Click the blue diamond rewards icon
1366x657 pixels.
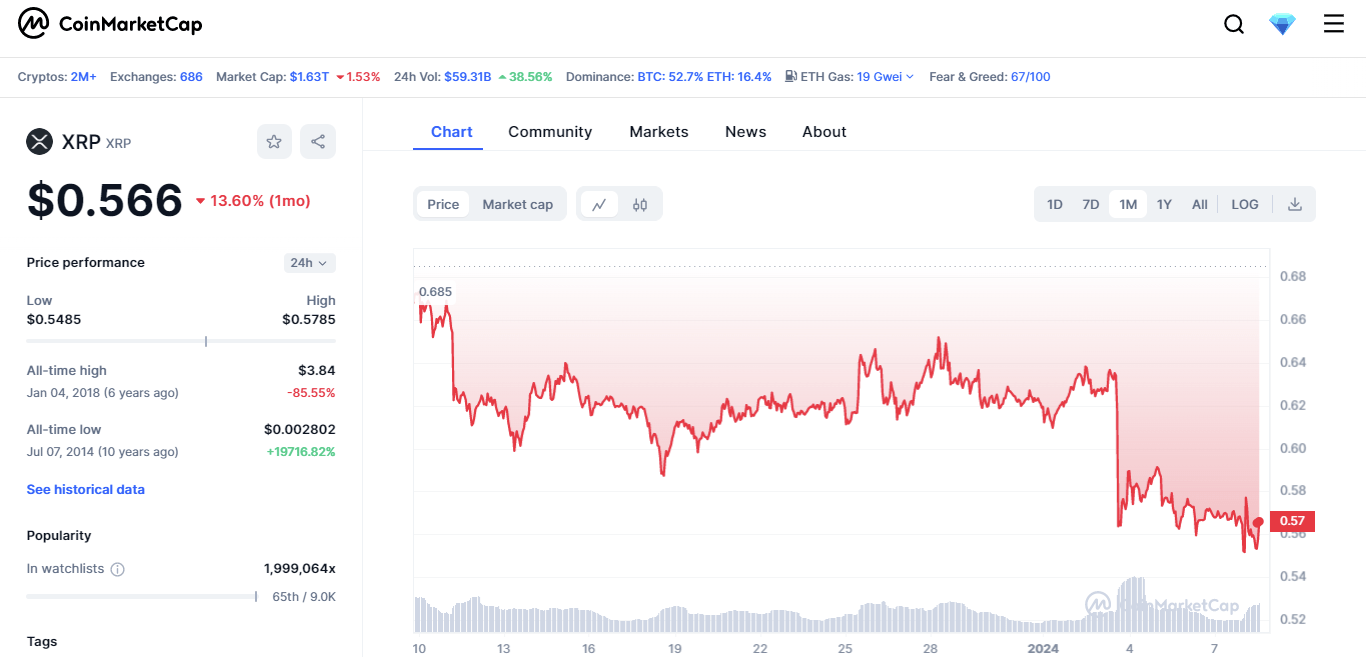pyautogui.click(x=1282, y=24)
